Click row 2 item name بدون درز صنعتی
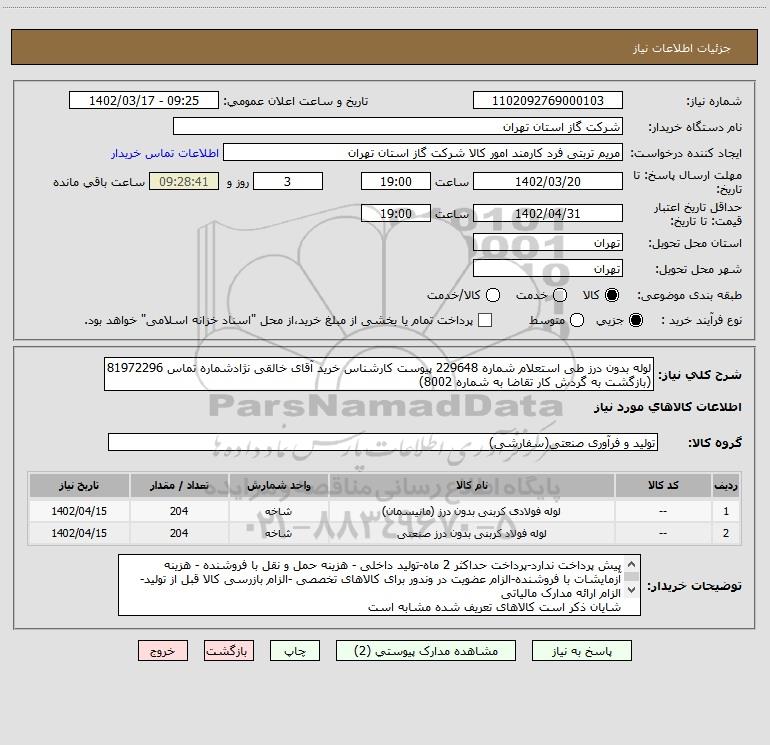The image size is (770, 745). [x=471, y=533]
